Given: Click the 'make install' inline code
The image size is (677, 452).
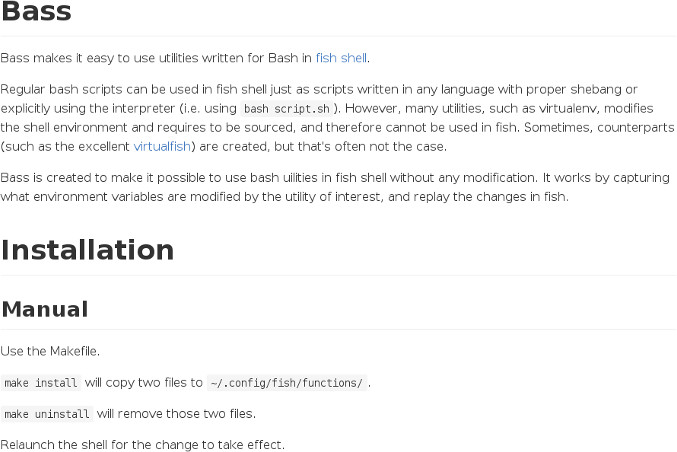Looking at the screenshot, I should pos(40,383).
